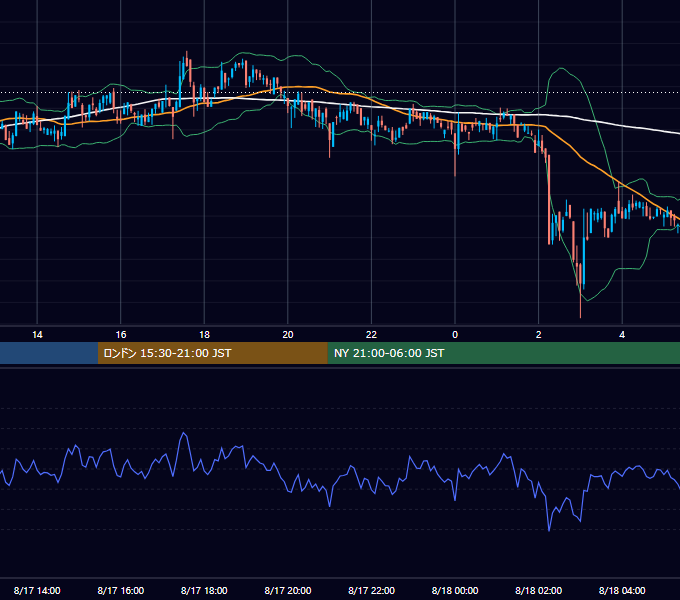Click the hour label 22 on the price chart axis
The height and width of the screenshot is (600, 680).
371,335
